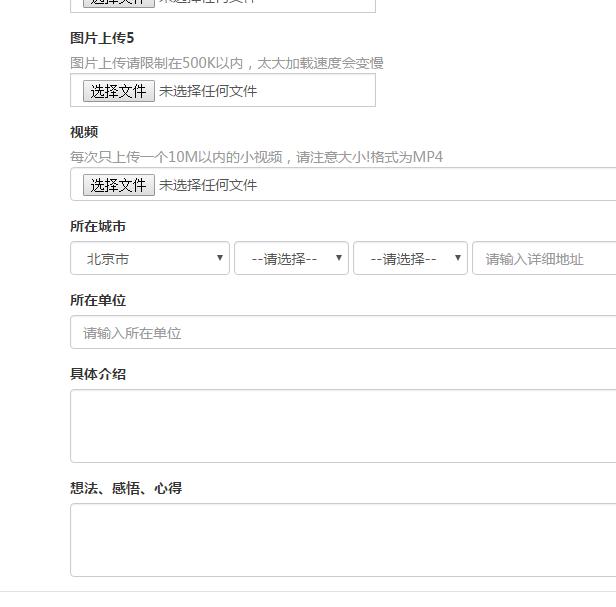The image size is (616, 607).
Task: Click the 所在单位 label
Action: 98,300
